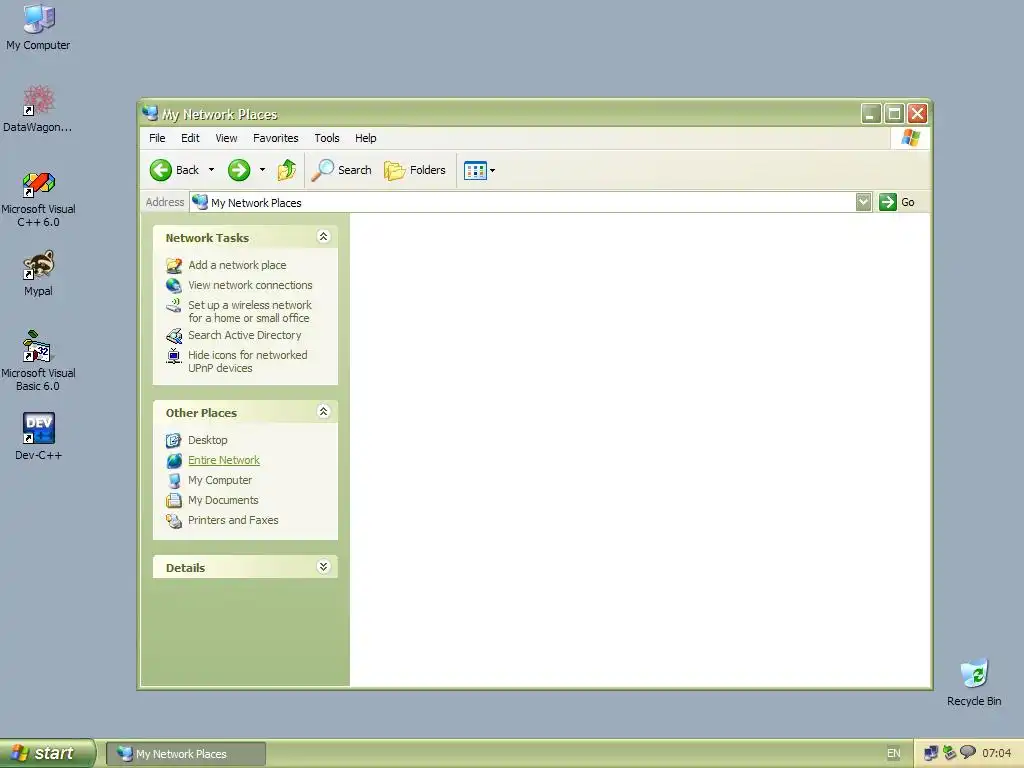Click the UPnP devices monitor icon
Screen dimensions: 1024x768
(174, 356)
